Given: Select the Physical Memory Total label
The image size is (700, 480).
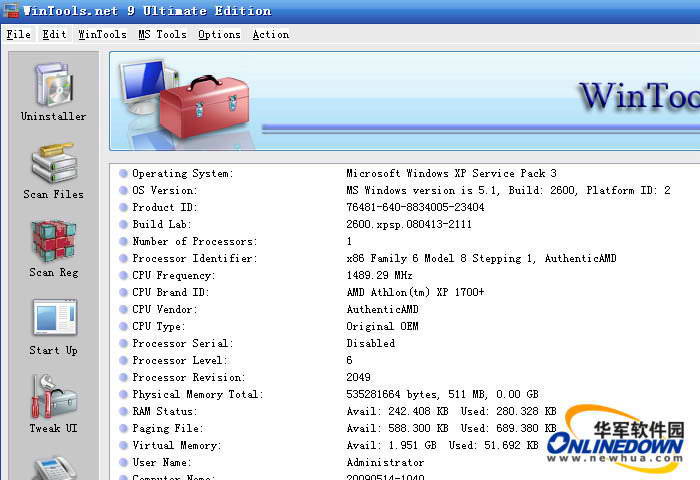Looking at the screenshot, I should coord(198,394).
